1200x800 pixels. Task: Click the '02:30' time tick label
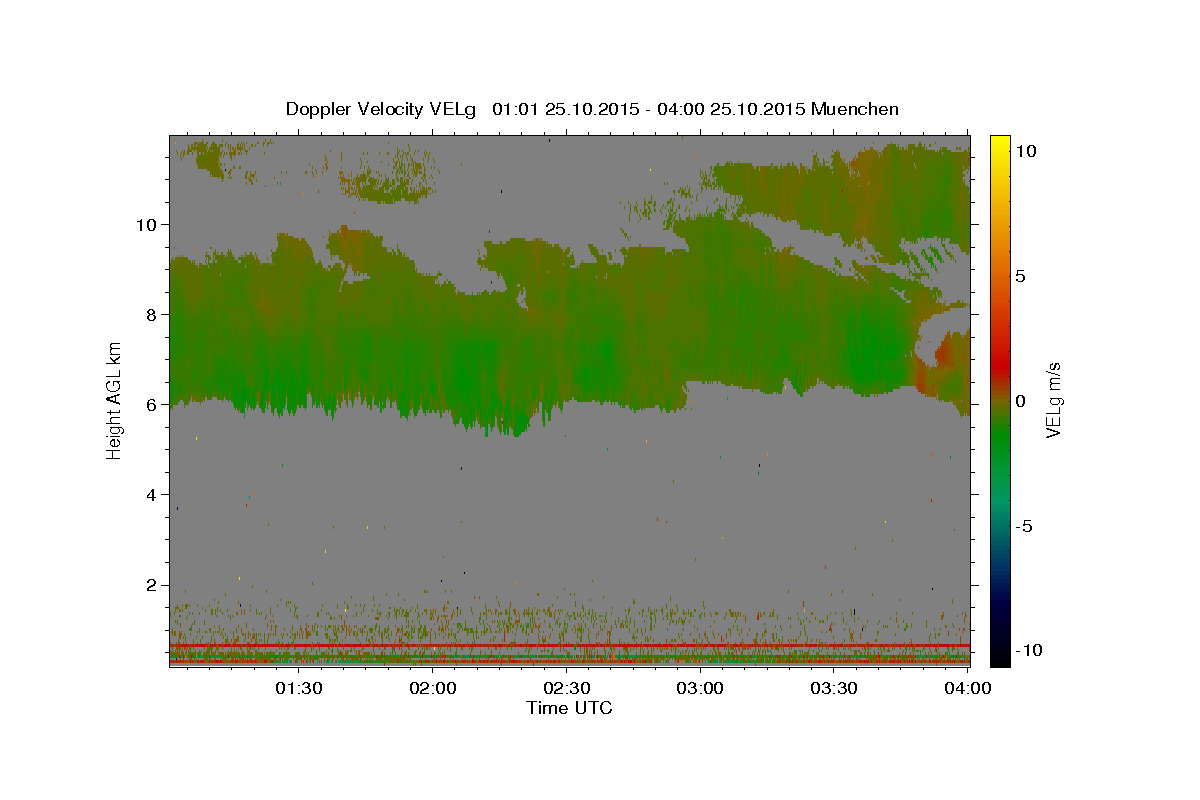[566, 688]
